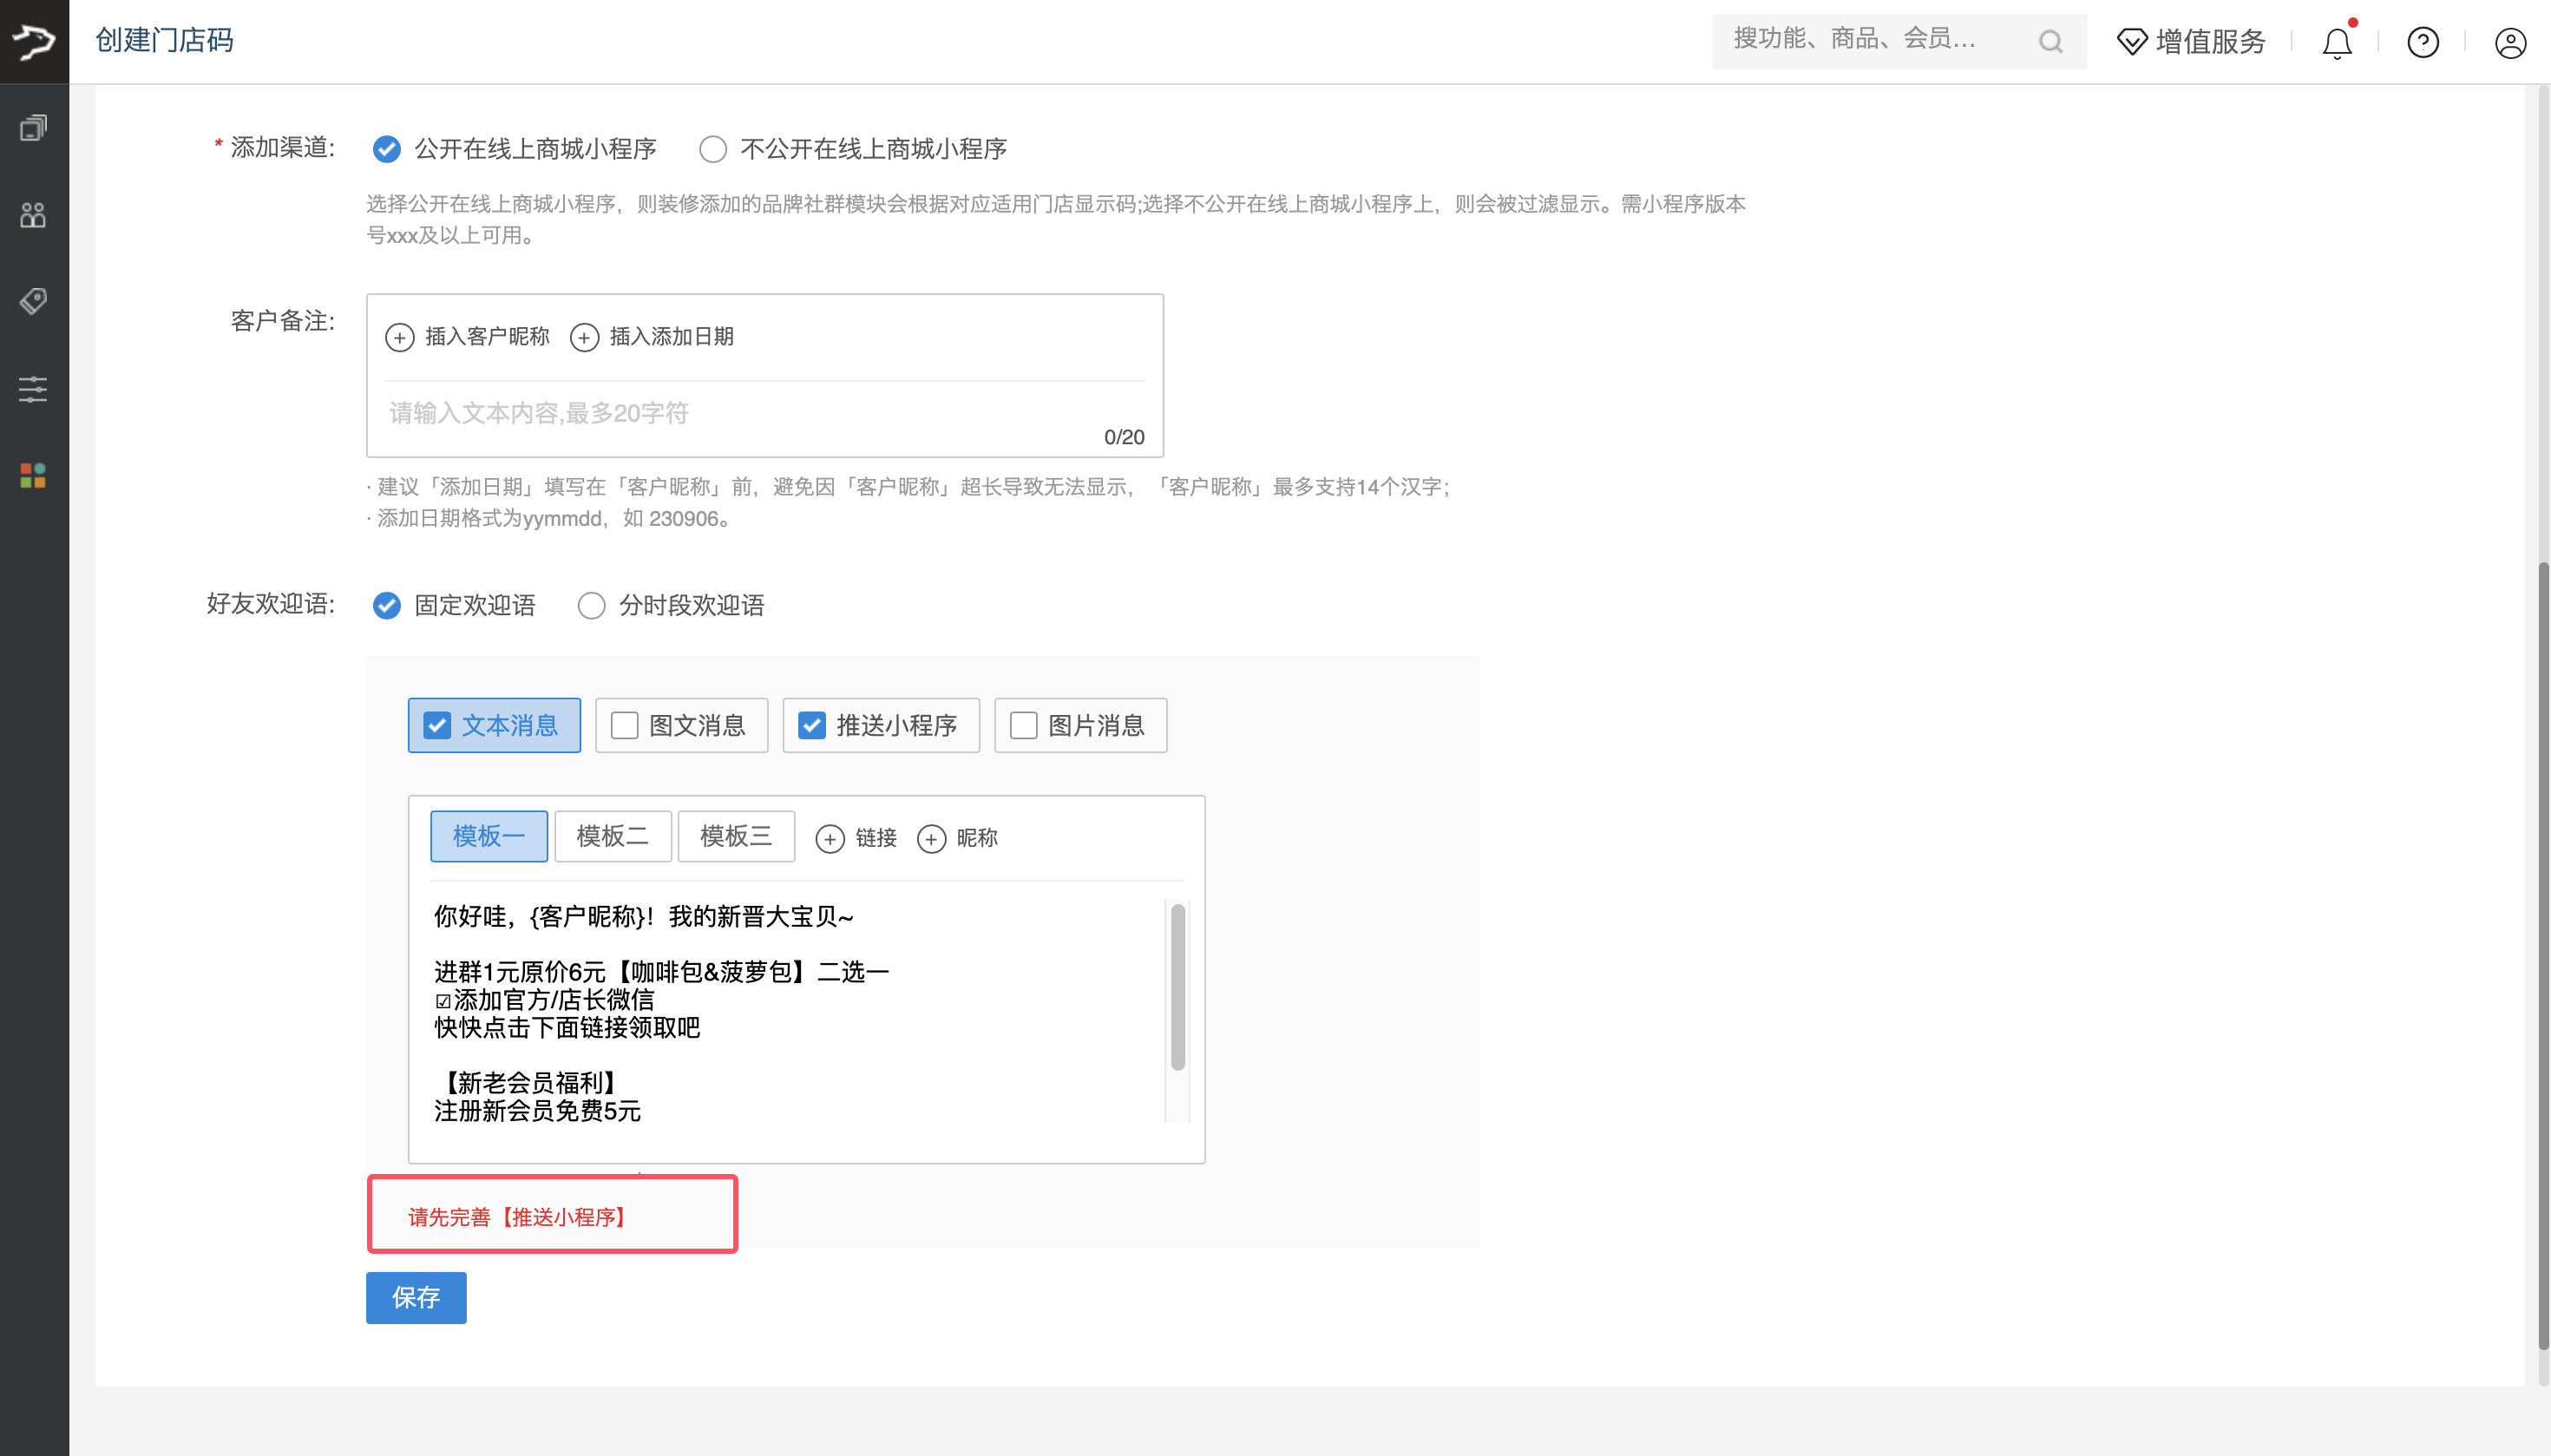Select 固定欢迎语 radio option
Screen dimensions: 2551x1456
[386, 605]
